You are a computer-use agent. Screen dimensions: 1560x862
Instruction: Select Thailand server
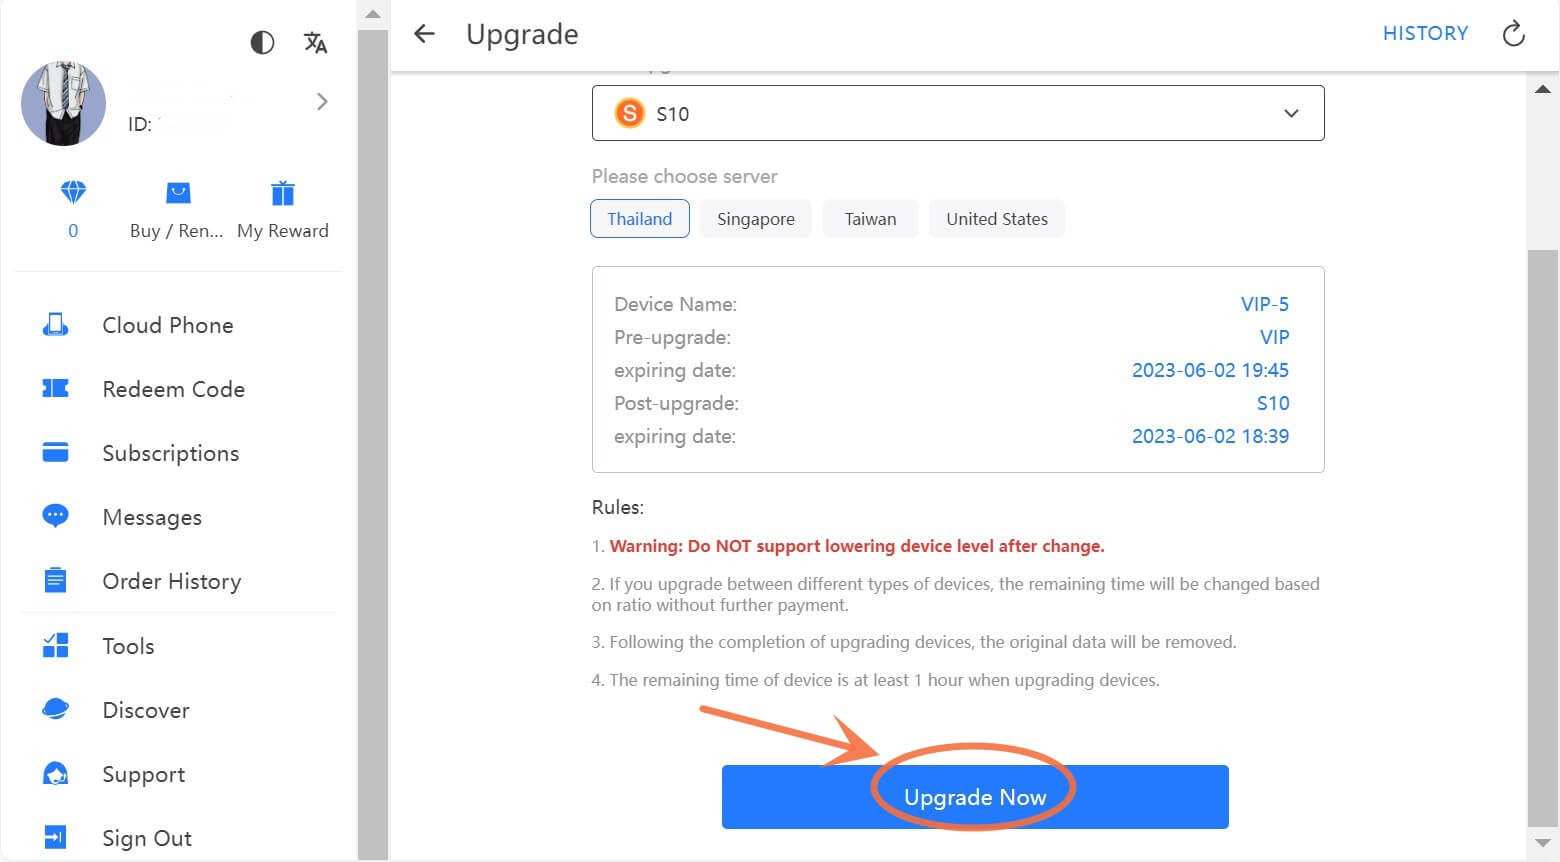(x=640, y=219)
